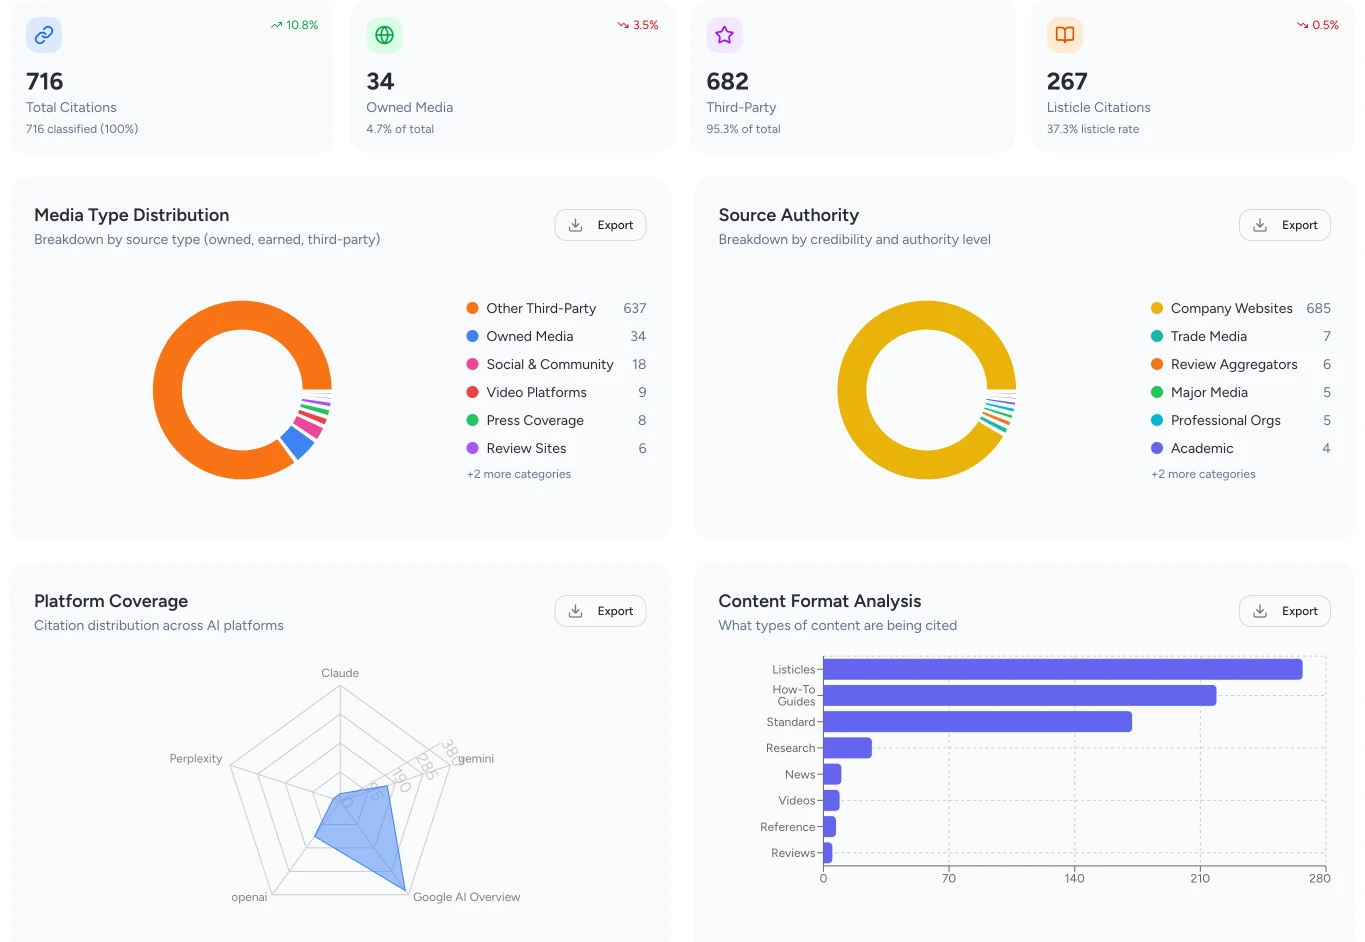Click the download icon inside Content Format Analysis Export
The height and width of the screenshot is (942, 1365).
(1260, 610)
